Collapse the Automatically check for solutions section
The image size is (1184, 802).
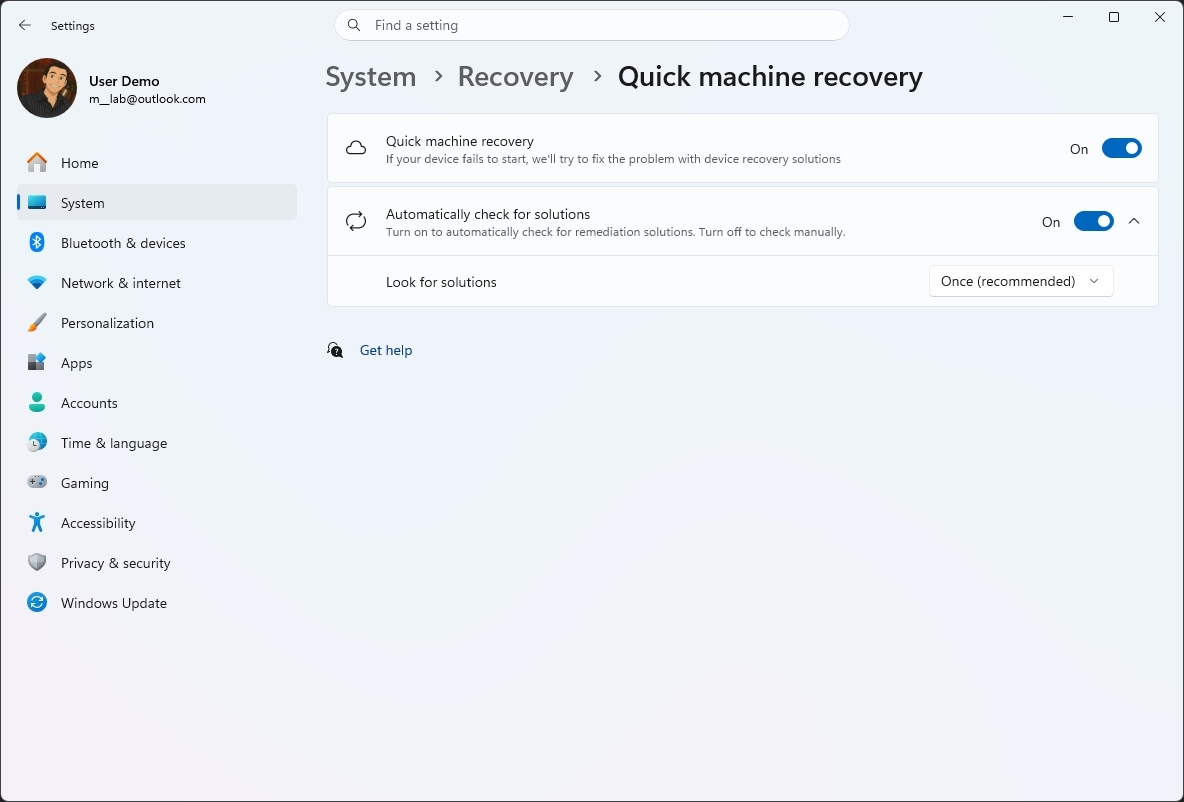(x=1134, y=221)
